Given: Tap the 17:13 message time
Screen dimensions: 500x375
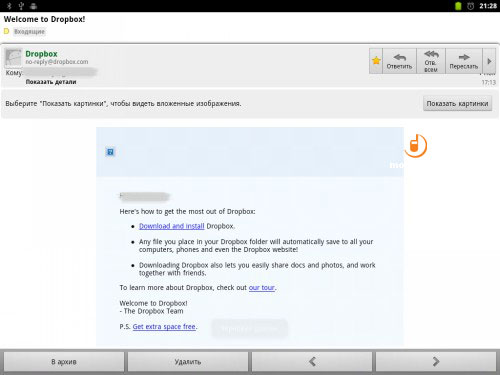Looking at the screenshot, I should click(x=489, y=82).
